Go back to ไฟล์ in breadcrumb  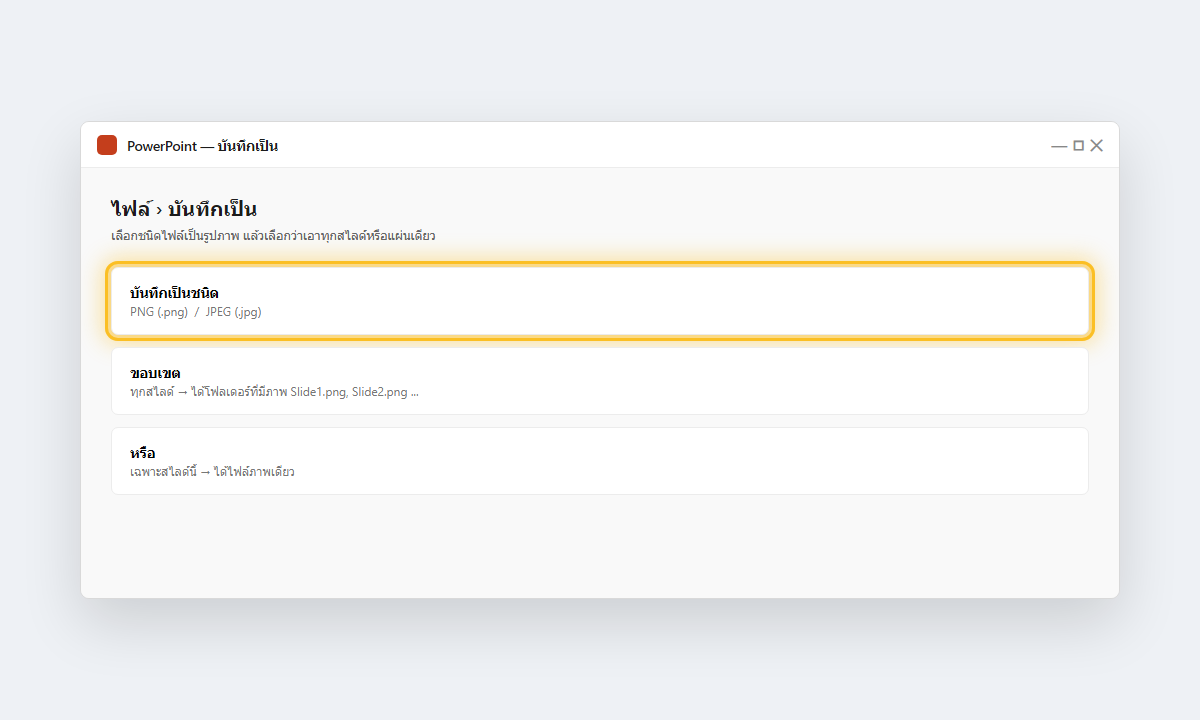click(131, 209)
